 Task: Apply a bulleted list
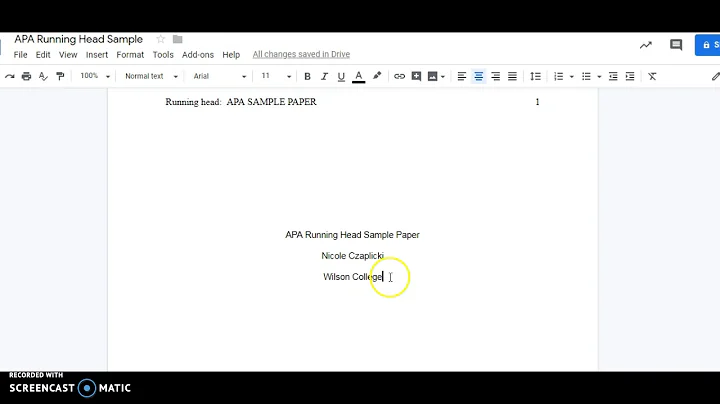[586, 77]
